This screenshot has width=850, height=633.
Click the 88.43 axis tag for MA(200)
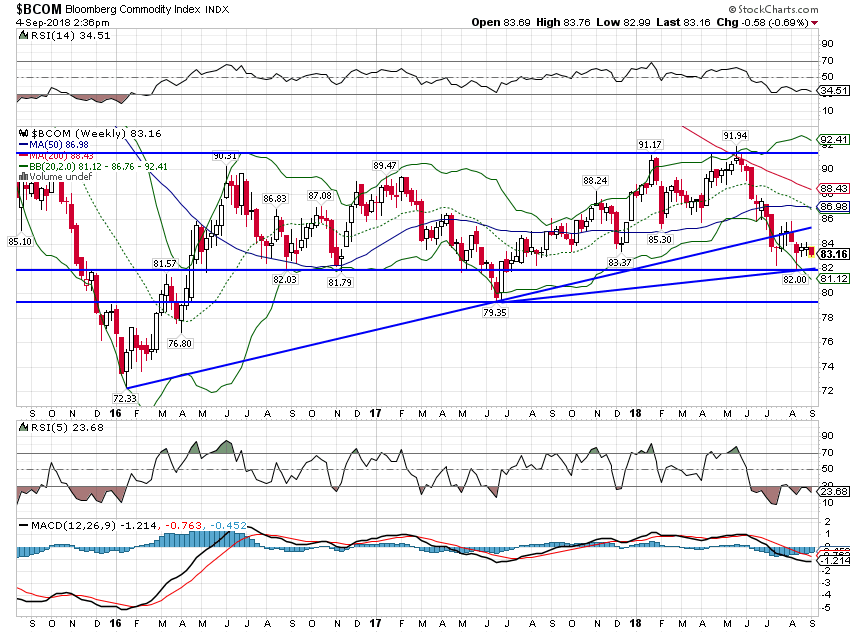coord(834,189)
